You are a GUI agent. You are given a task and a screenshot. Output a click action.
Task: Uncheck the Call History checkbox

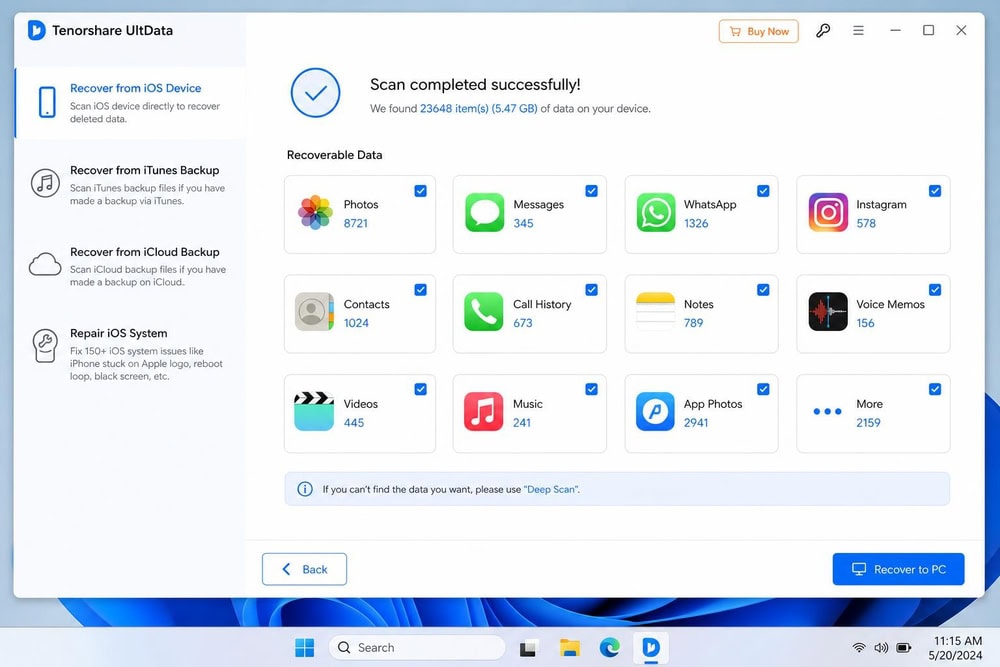coord(591,290)
